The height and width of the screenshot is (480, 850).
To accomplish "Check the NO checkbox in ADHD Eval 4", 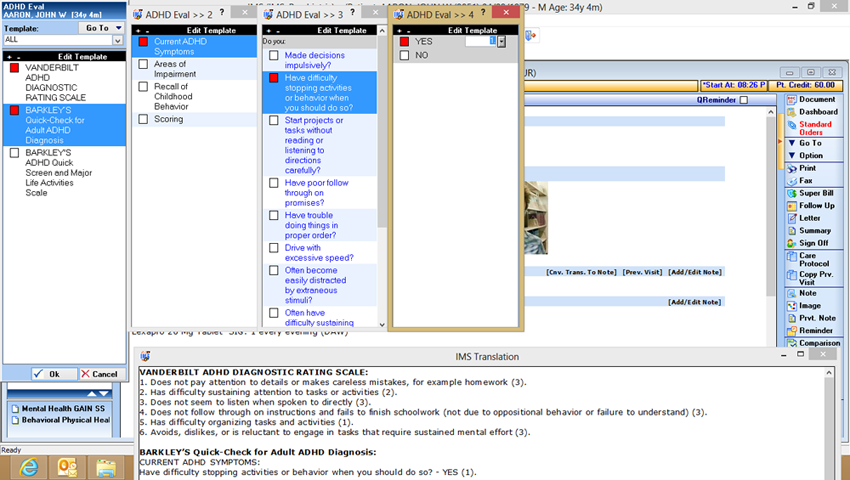I will (x=404, y=55).
